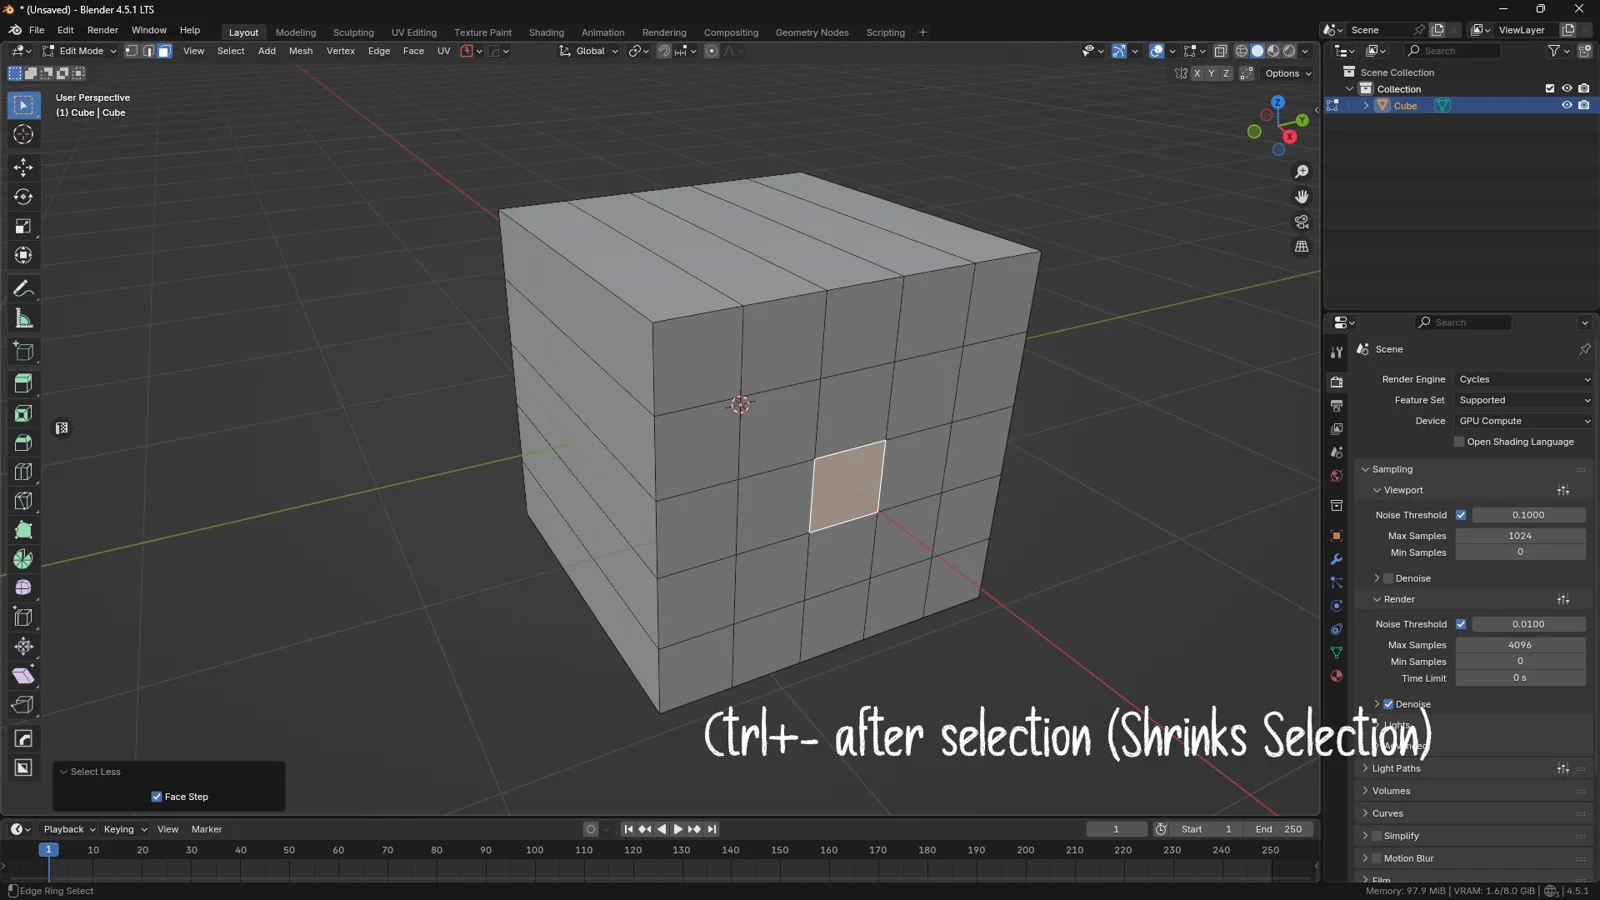Expand the Light Paths panel

[x=1395, y=769]
